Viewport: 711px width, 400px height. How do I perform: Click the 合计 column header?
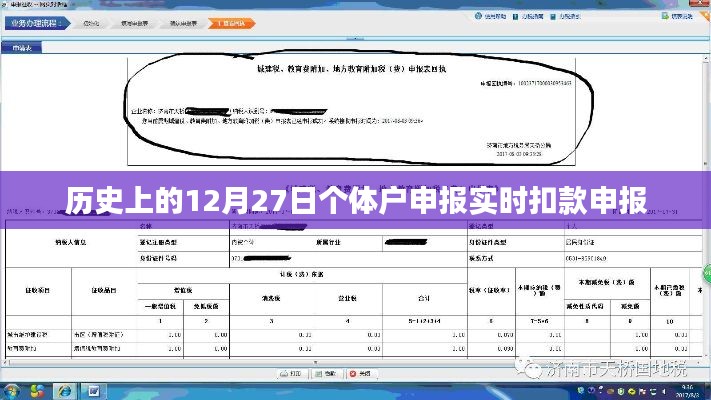pos(424,298)
